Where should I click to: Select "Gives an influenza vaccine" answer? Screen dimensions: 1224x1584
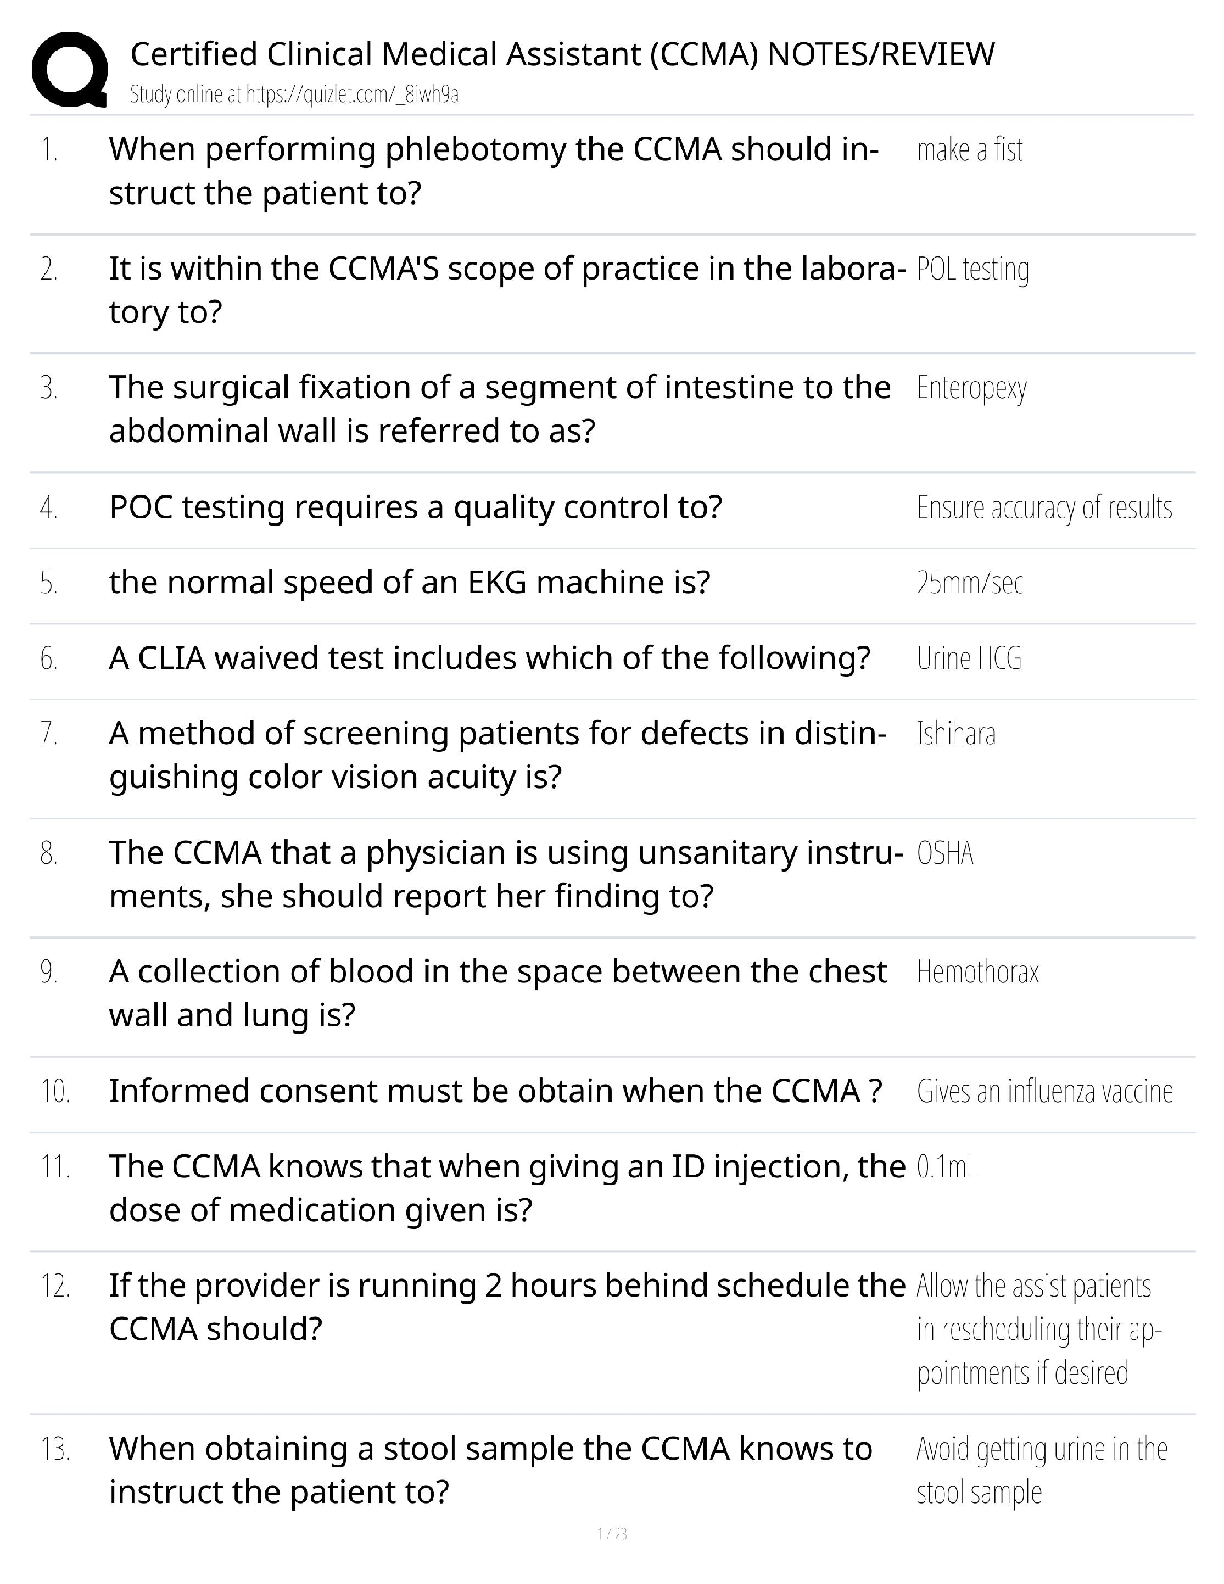[1044, 1091]
